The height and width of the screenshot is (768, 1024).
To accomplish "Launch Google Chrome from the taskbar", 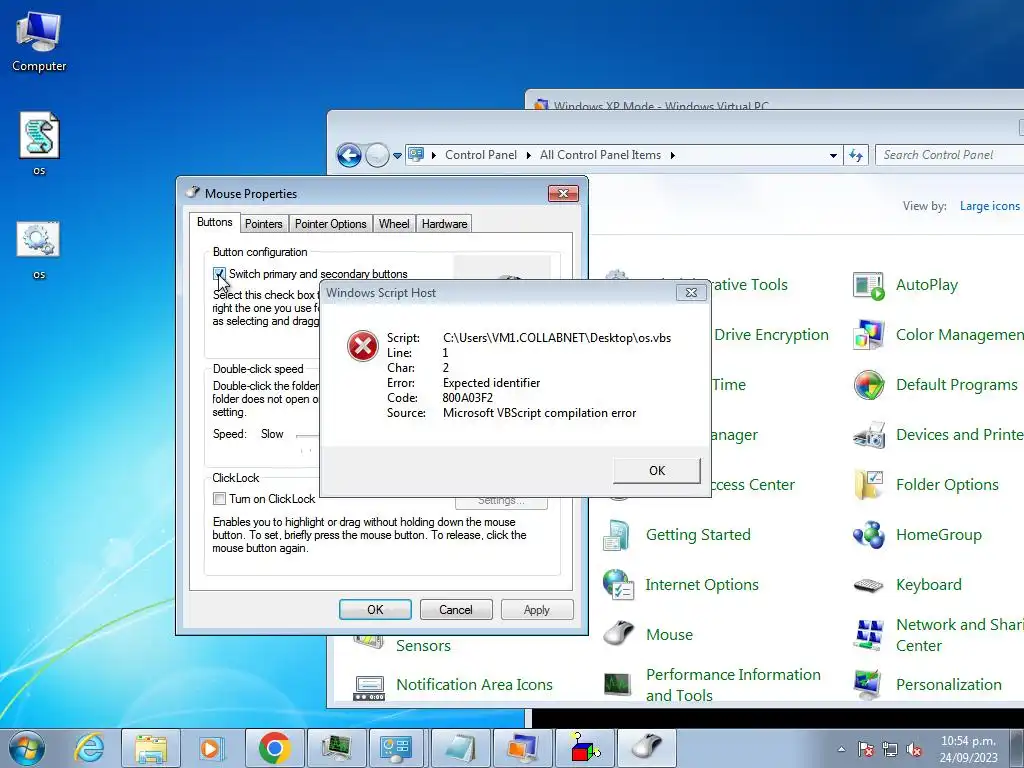I will [275, 748].
